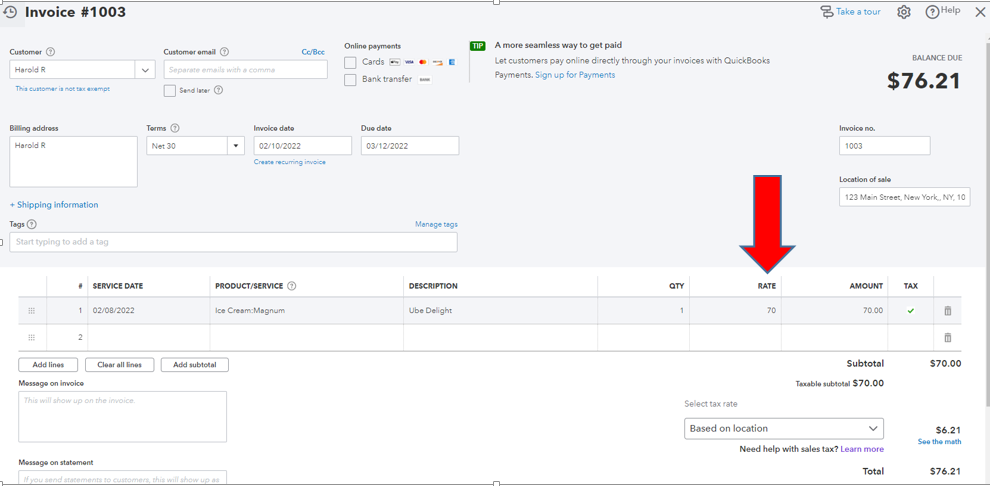Enable Cards online payment checkbox
Screen dimensions: 990x486
click(350, 62)
